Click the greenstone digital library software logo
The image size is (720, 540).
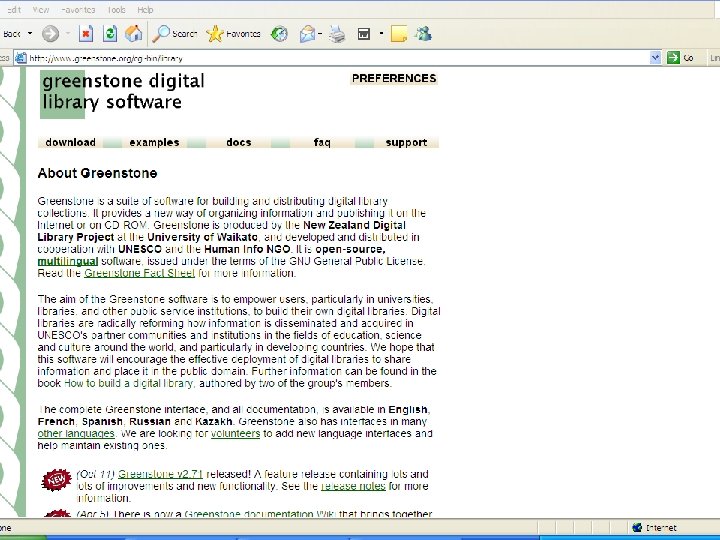(x=123, y=93)
